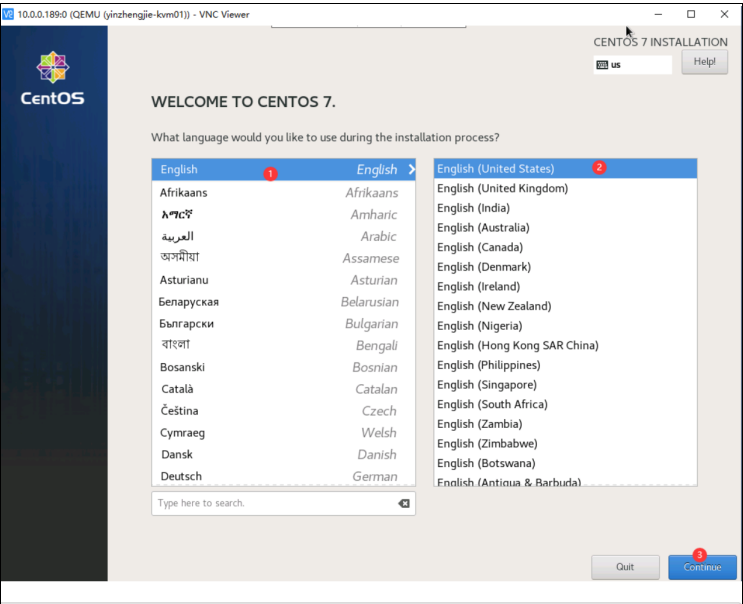Select Čeština language row
Screen dimensions: 743x604
283,411
